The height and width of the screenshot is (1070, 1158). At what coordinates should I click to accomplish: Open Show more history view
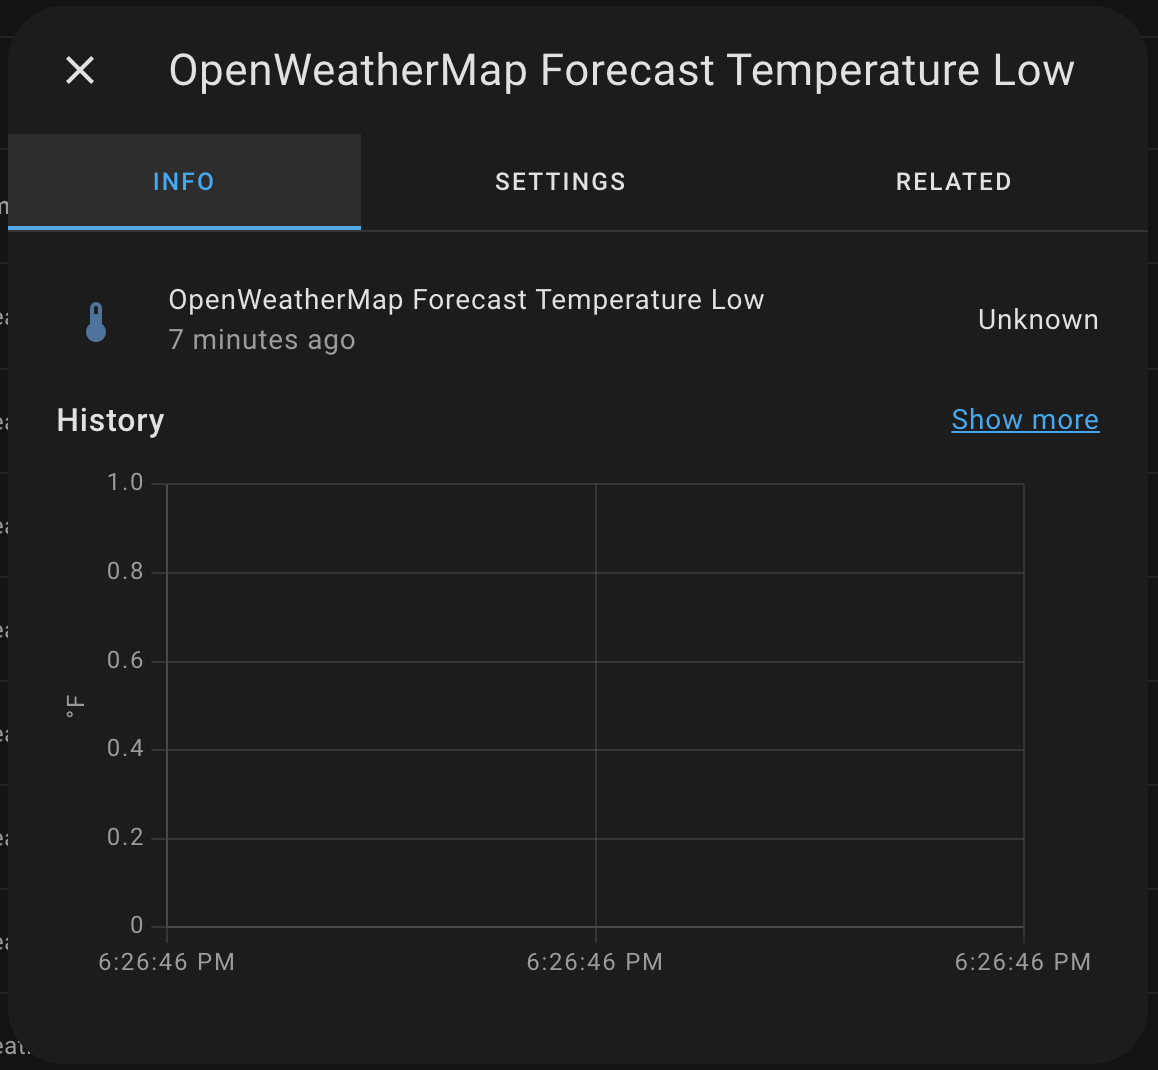(1024, 419)
